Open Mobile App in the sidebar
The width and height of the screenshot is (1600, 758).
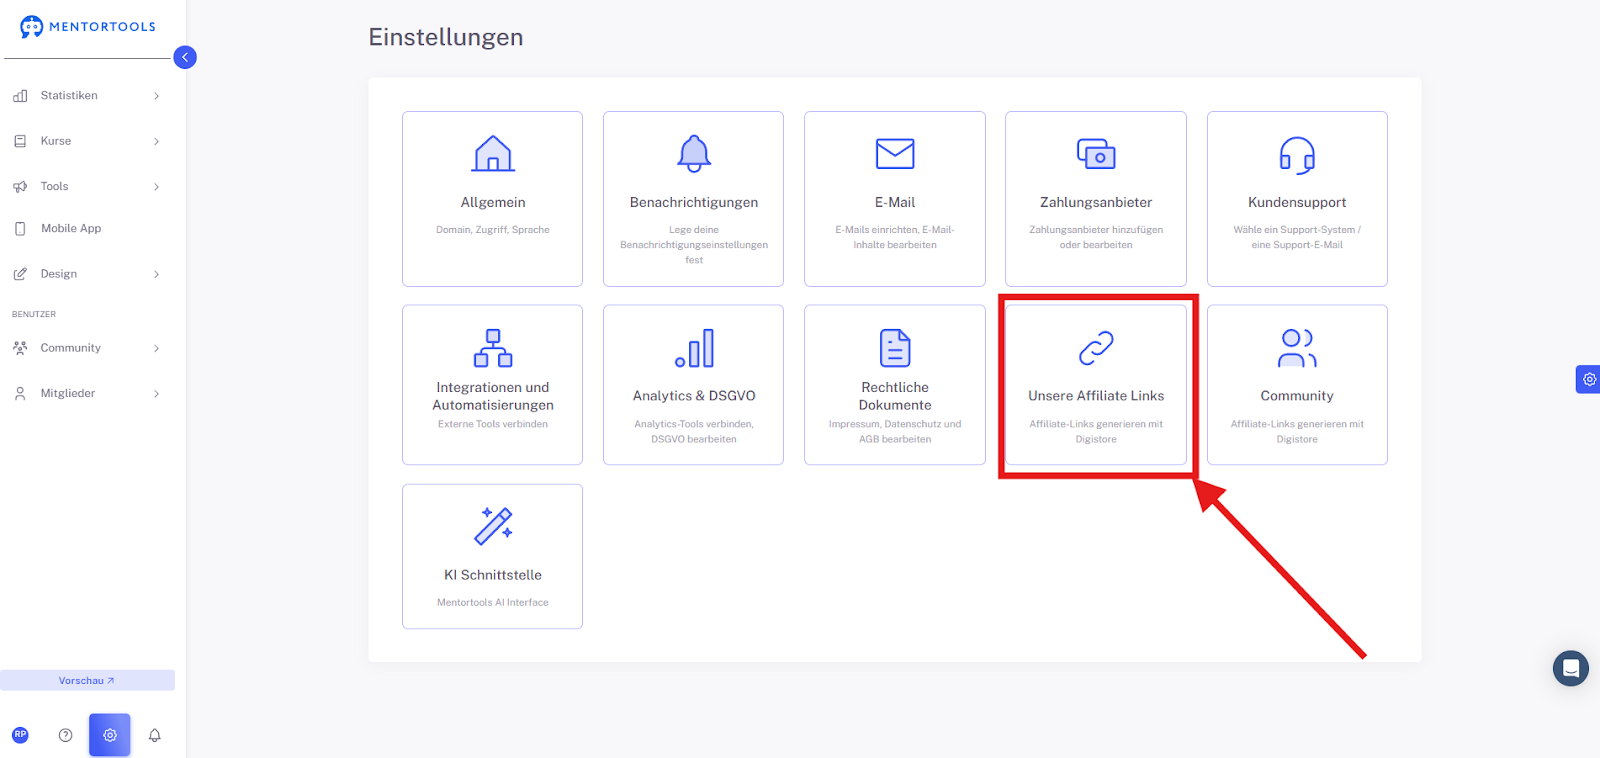[71, 229]
